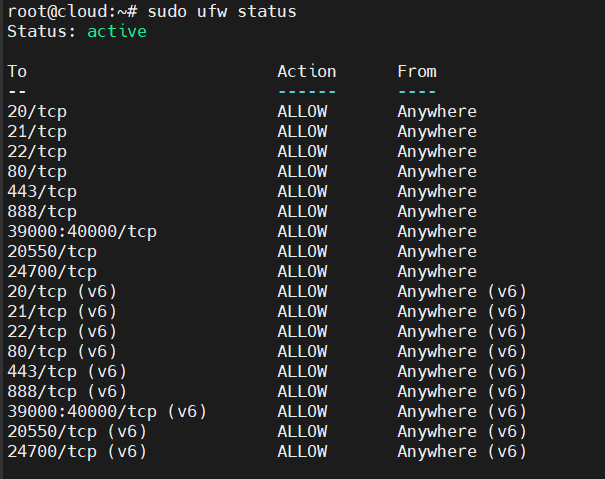Click the 'From' column header
This screenshot has width=605, height=479.
417,71
